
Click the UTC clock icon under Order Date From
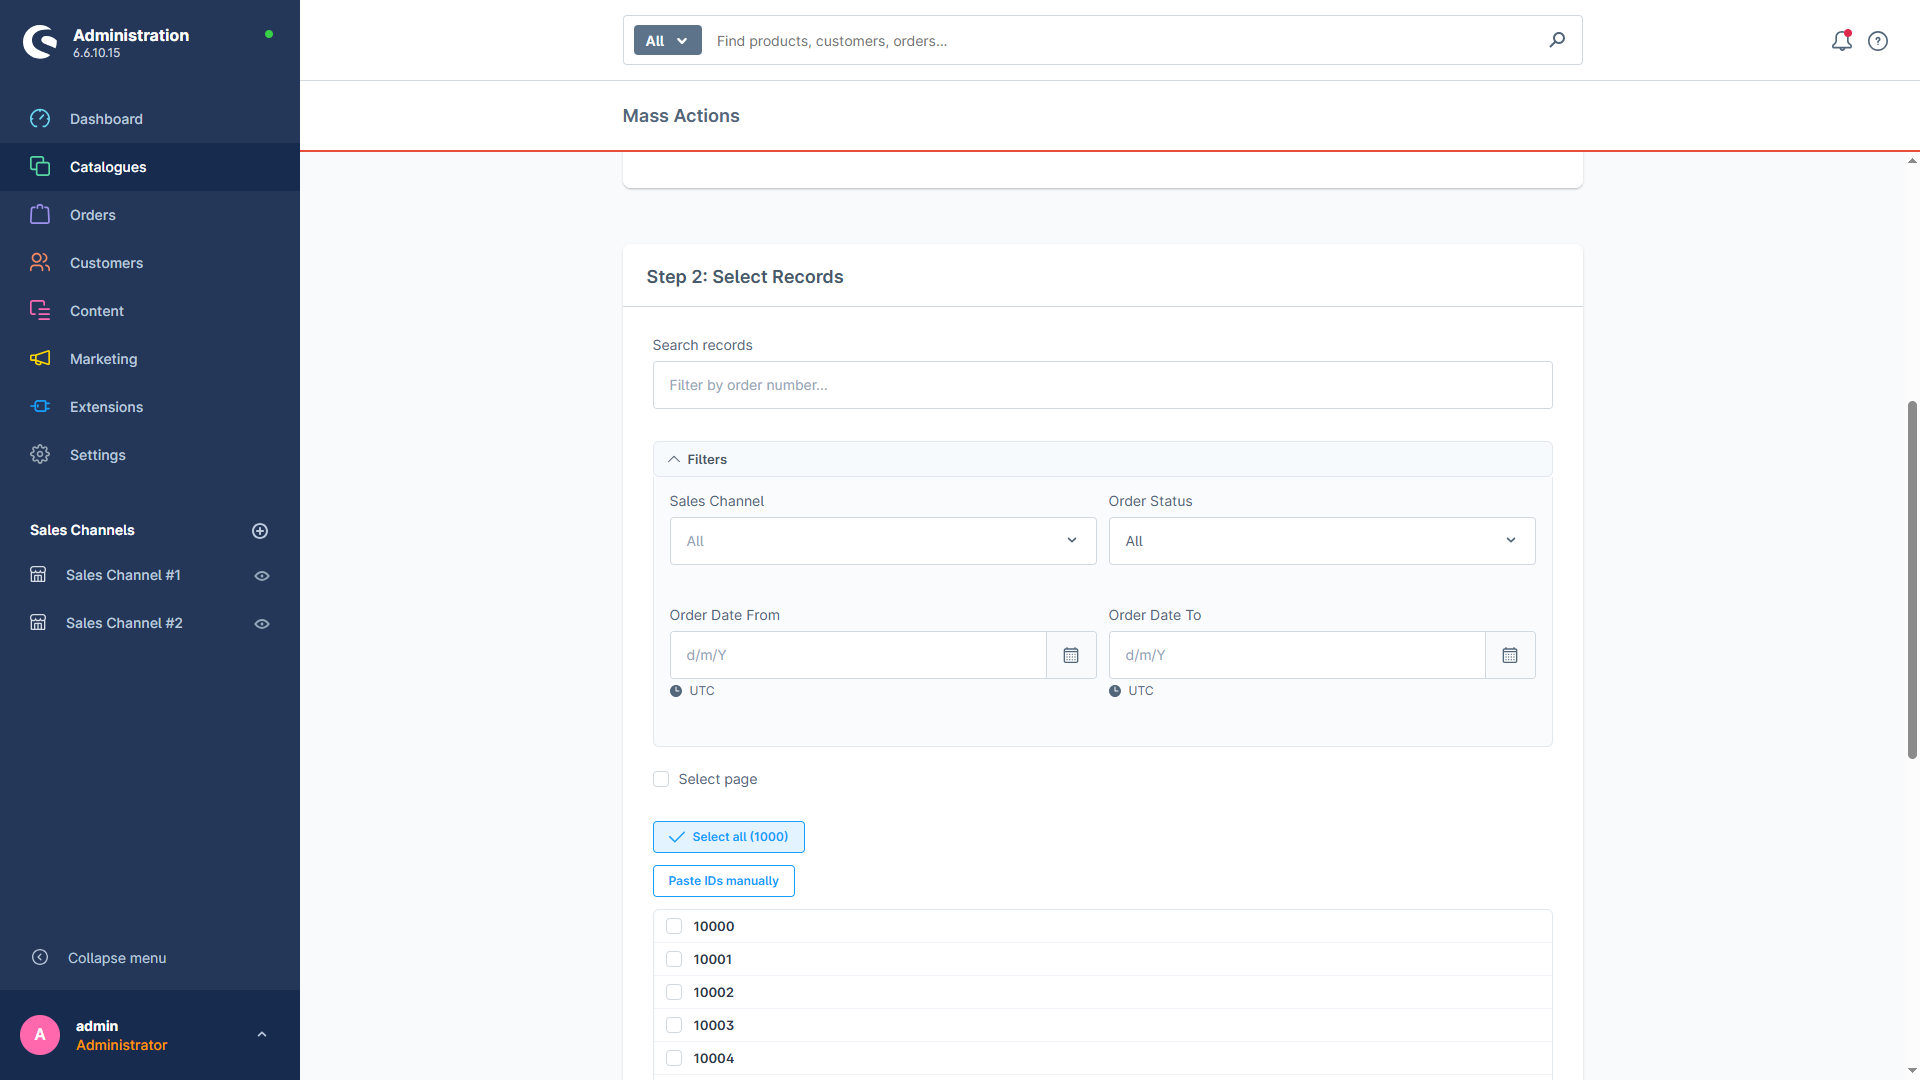pos(676,691)
